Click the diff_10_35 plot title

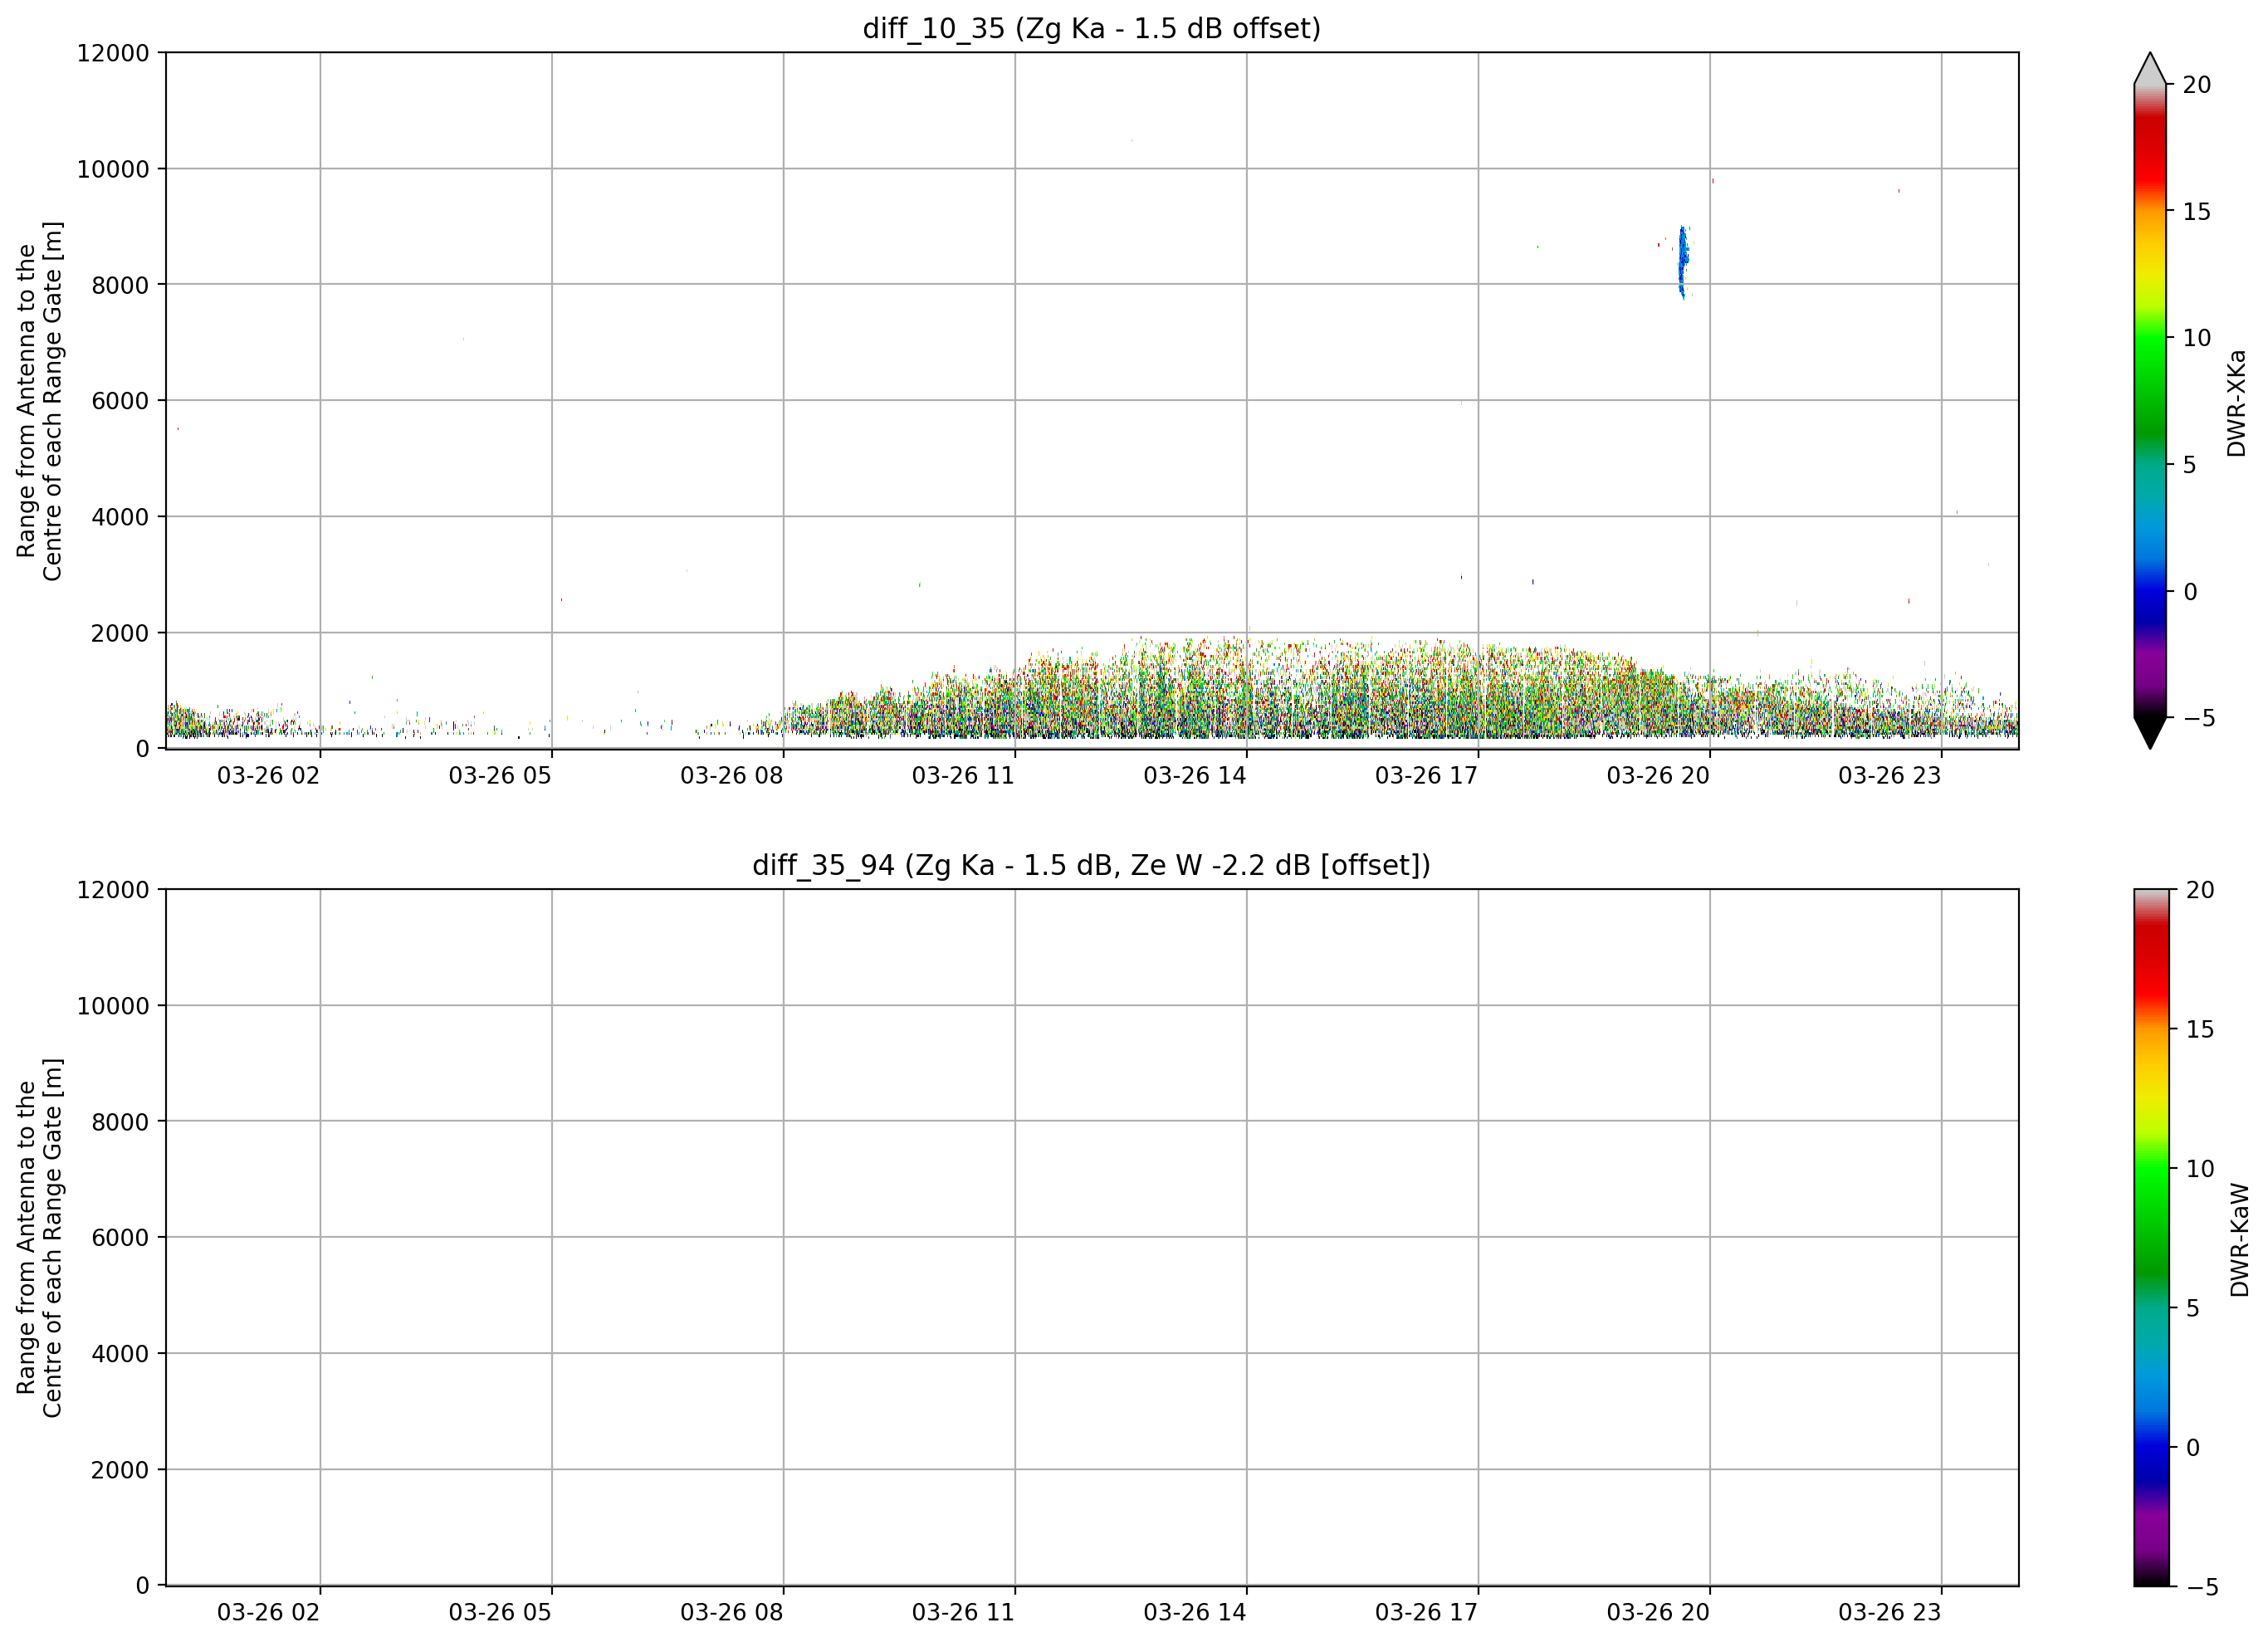pos(1091,29)
